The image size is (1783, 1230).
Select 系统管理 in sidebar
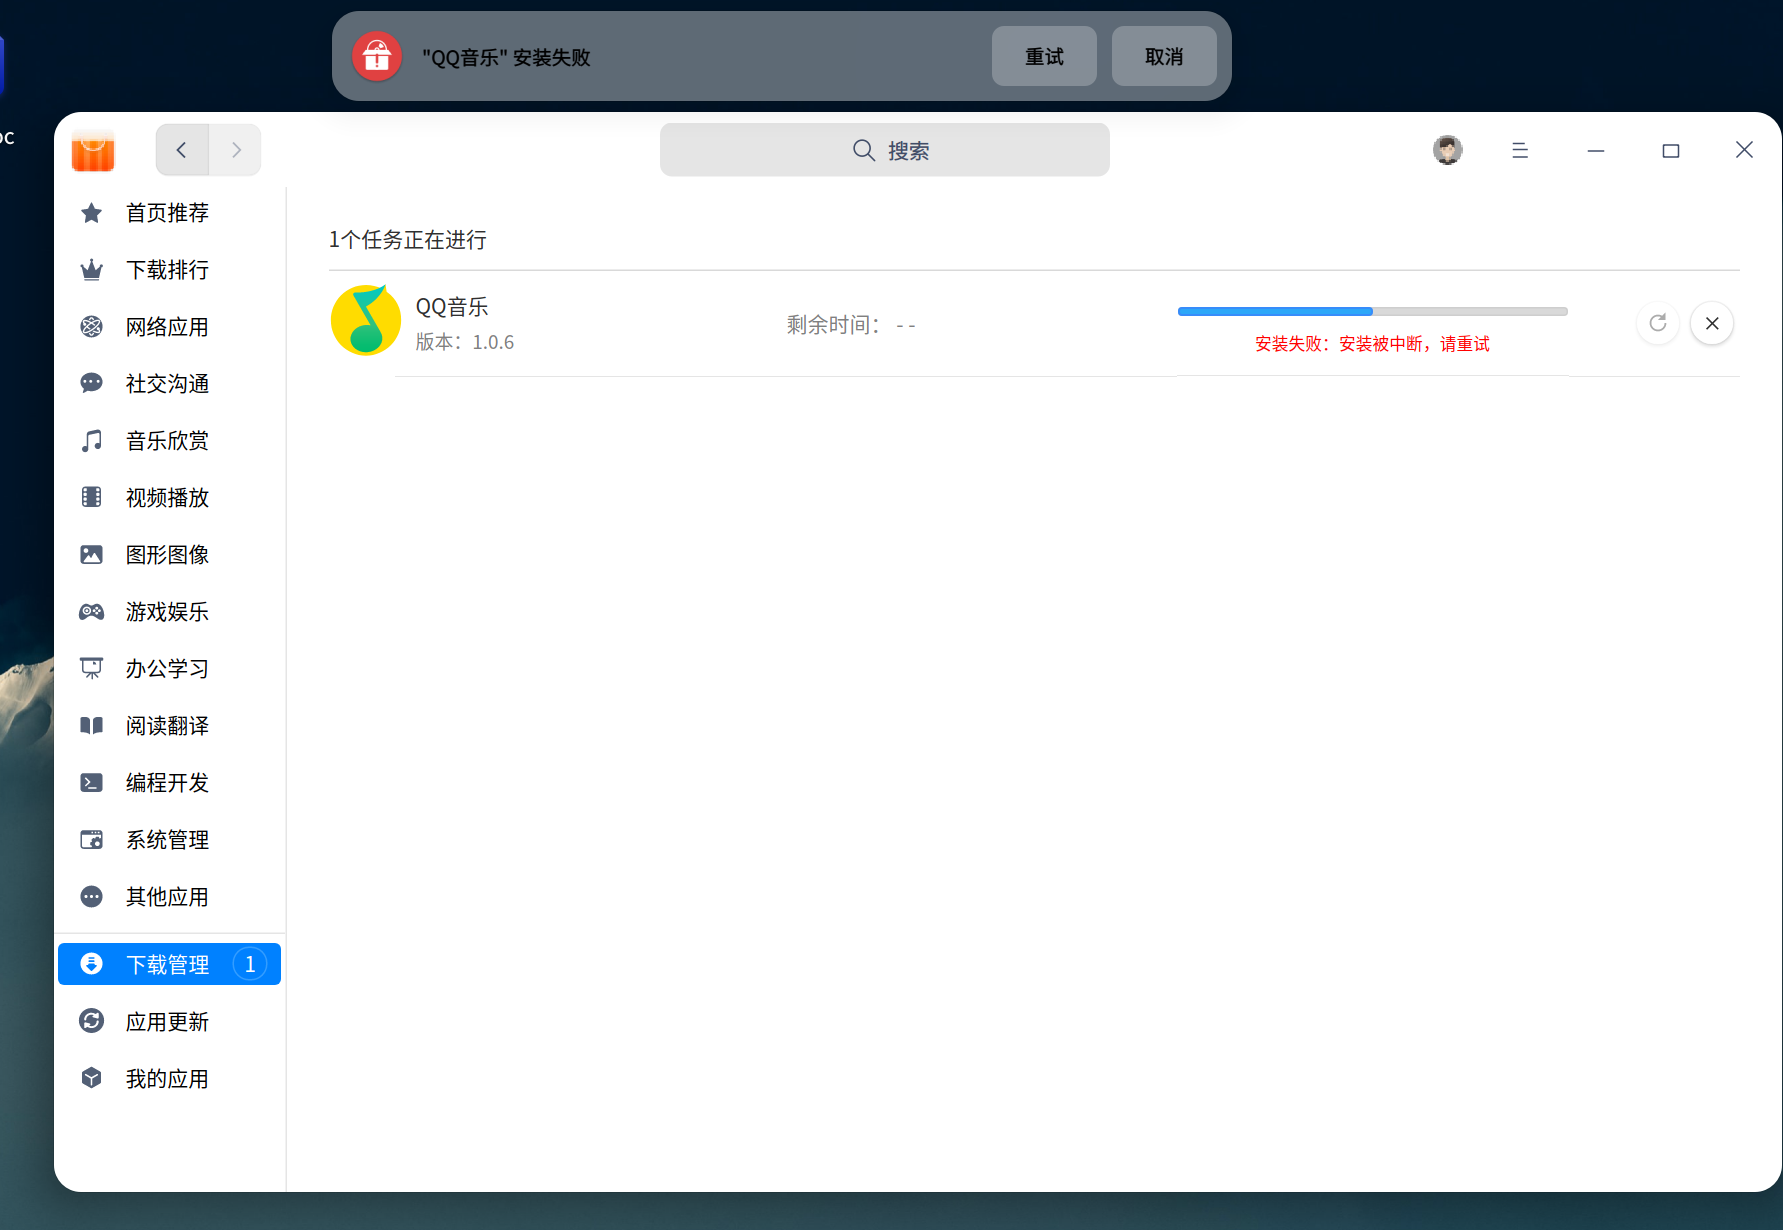point(170,840)
